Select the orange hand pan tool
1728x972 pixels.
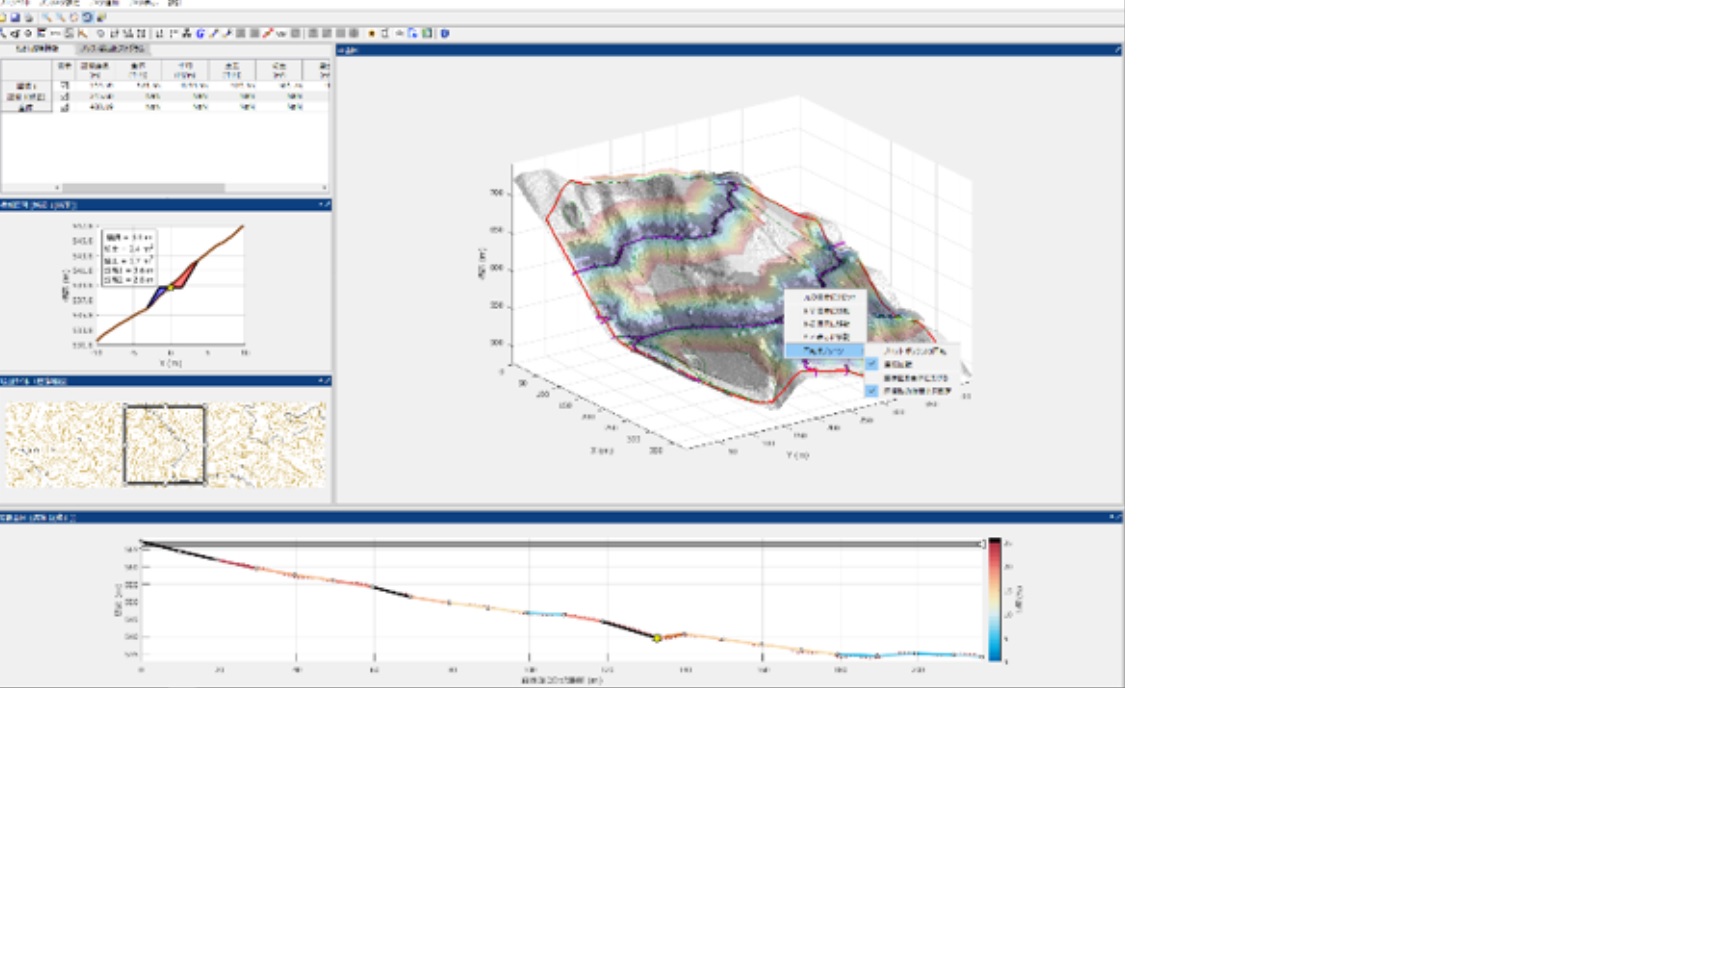coord(74,17)
